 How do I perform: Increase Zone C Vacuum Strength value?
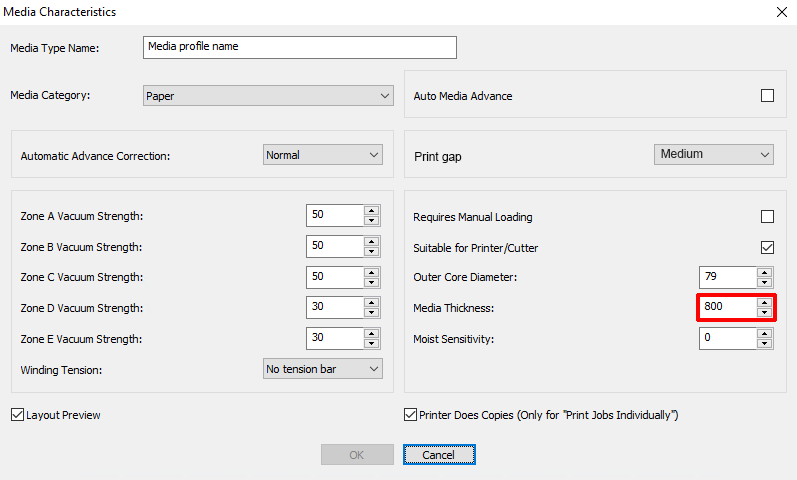click(x=372, y=273)
